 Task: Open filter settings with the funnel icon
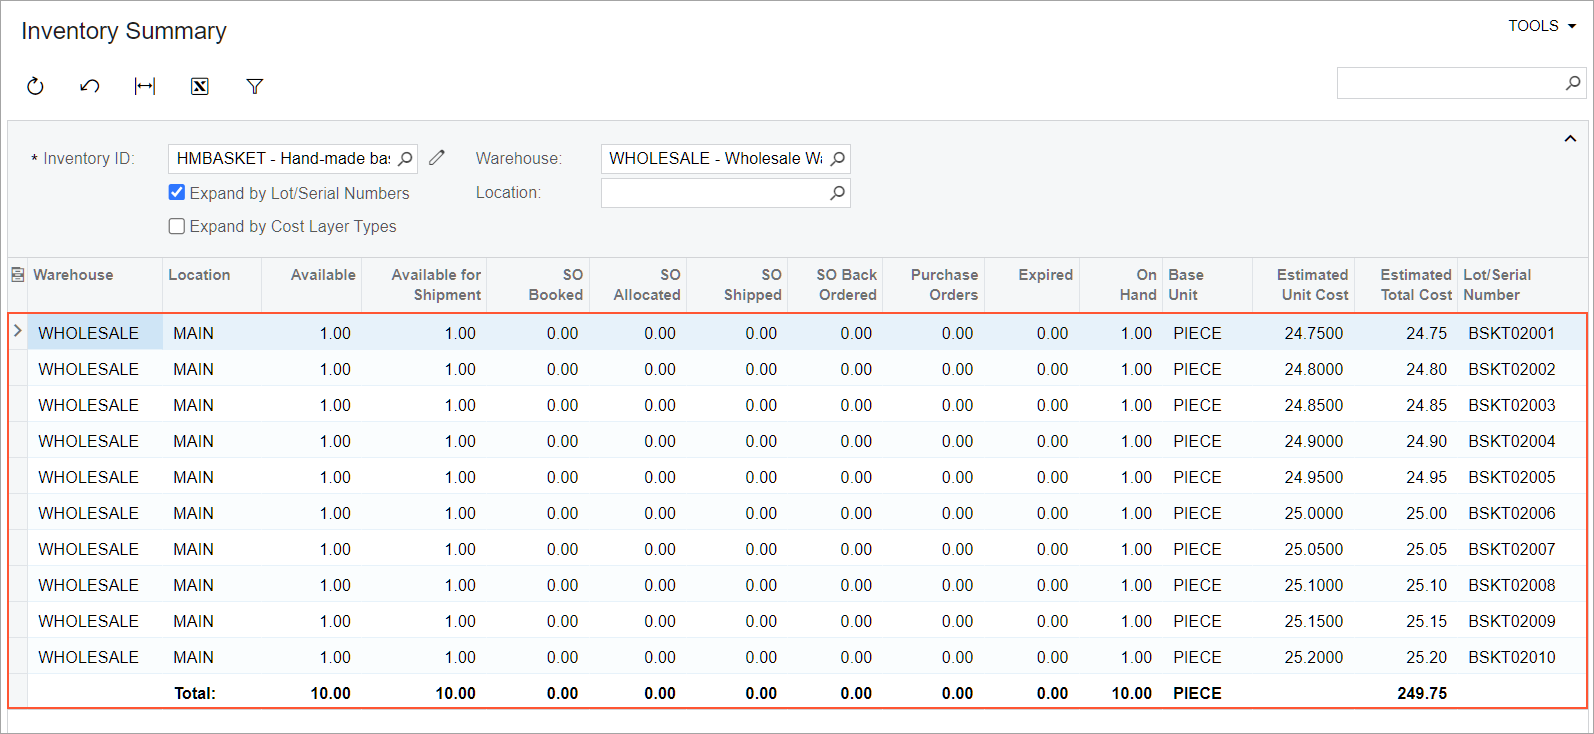click(x=255, y=87)
